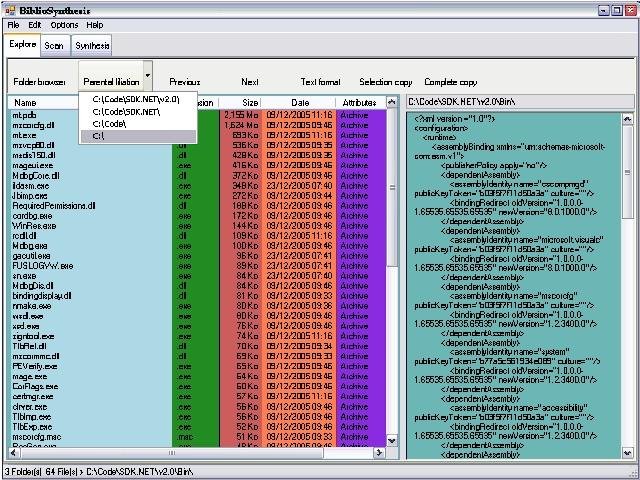This screenshot has width=640, height=480.
Task: Select file TlbImp.exe
Action: coord(32,417)
